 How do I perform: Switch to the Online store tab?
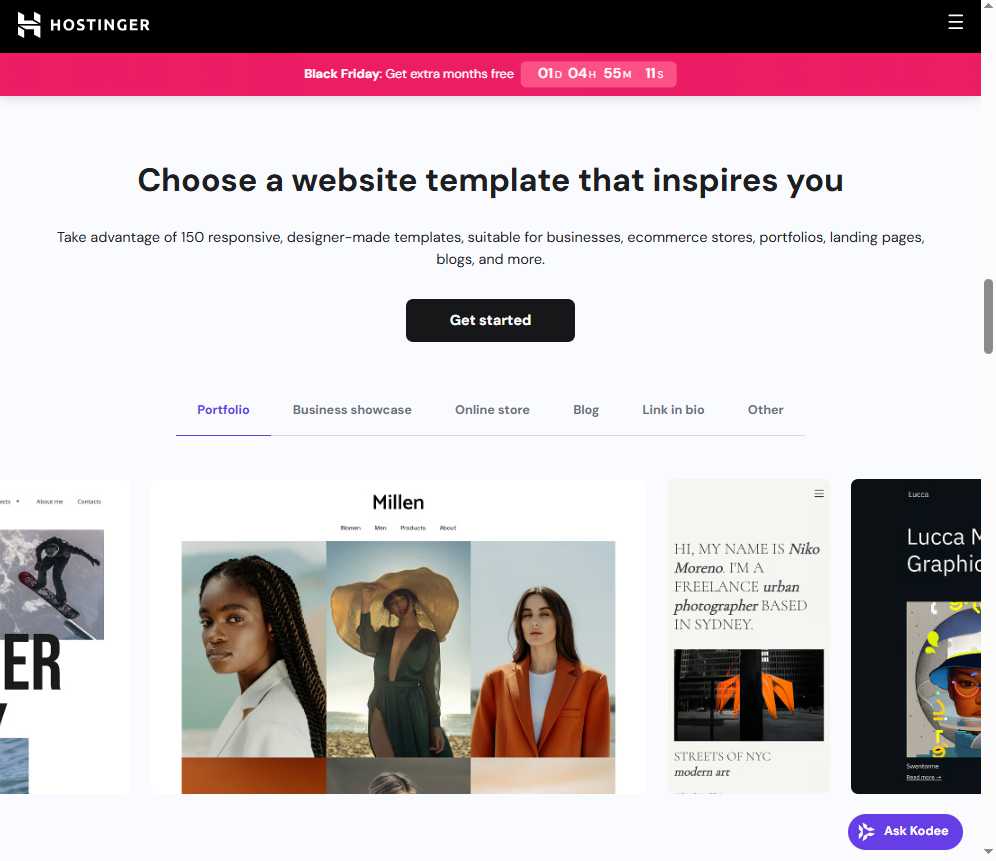[x=492, y=410]
